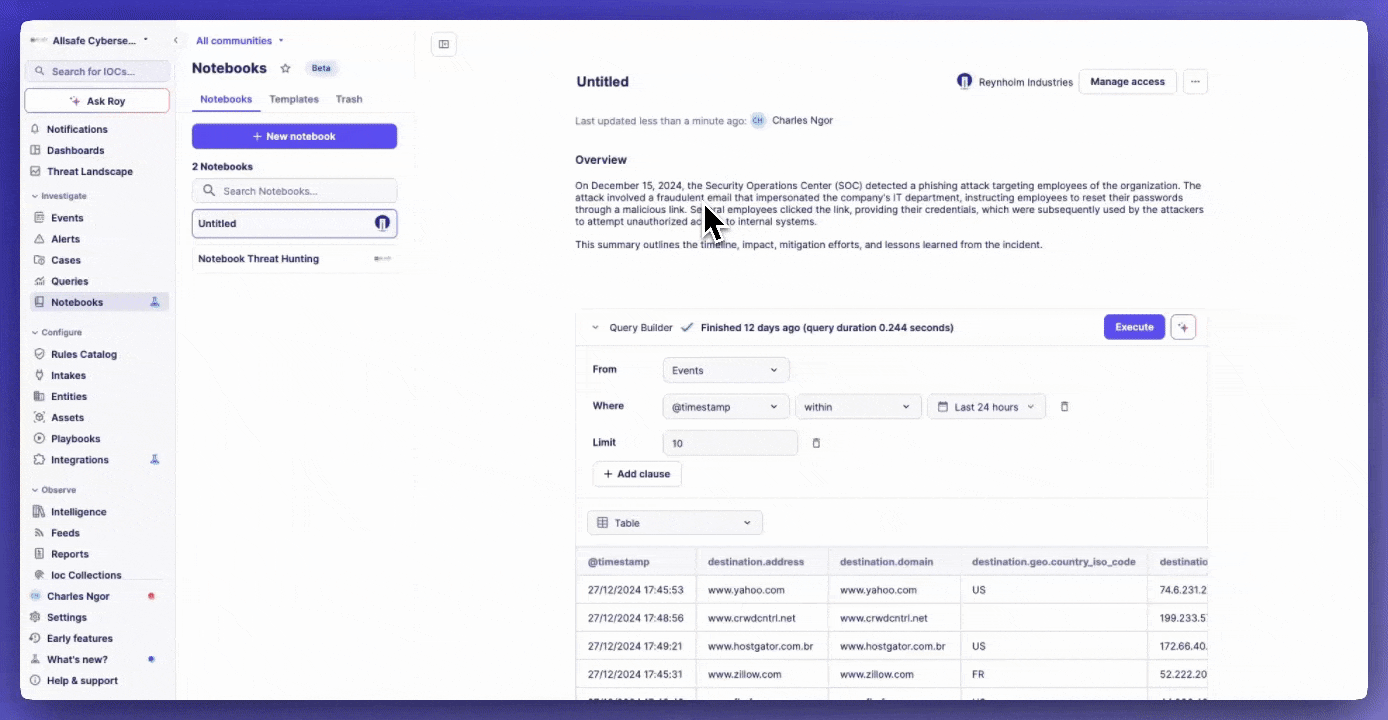Screen dimensions: 1388x720
Task: Star the Notebooks page as favorite
Action: coord(285,68)
